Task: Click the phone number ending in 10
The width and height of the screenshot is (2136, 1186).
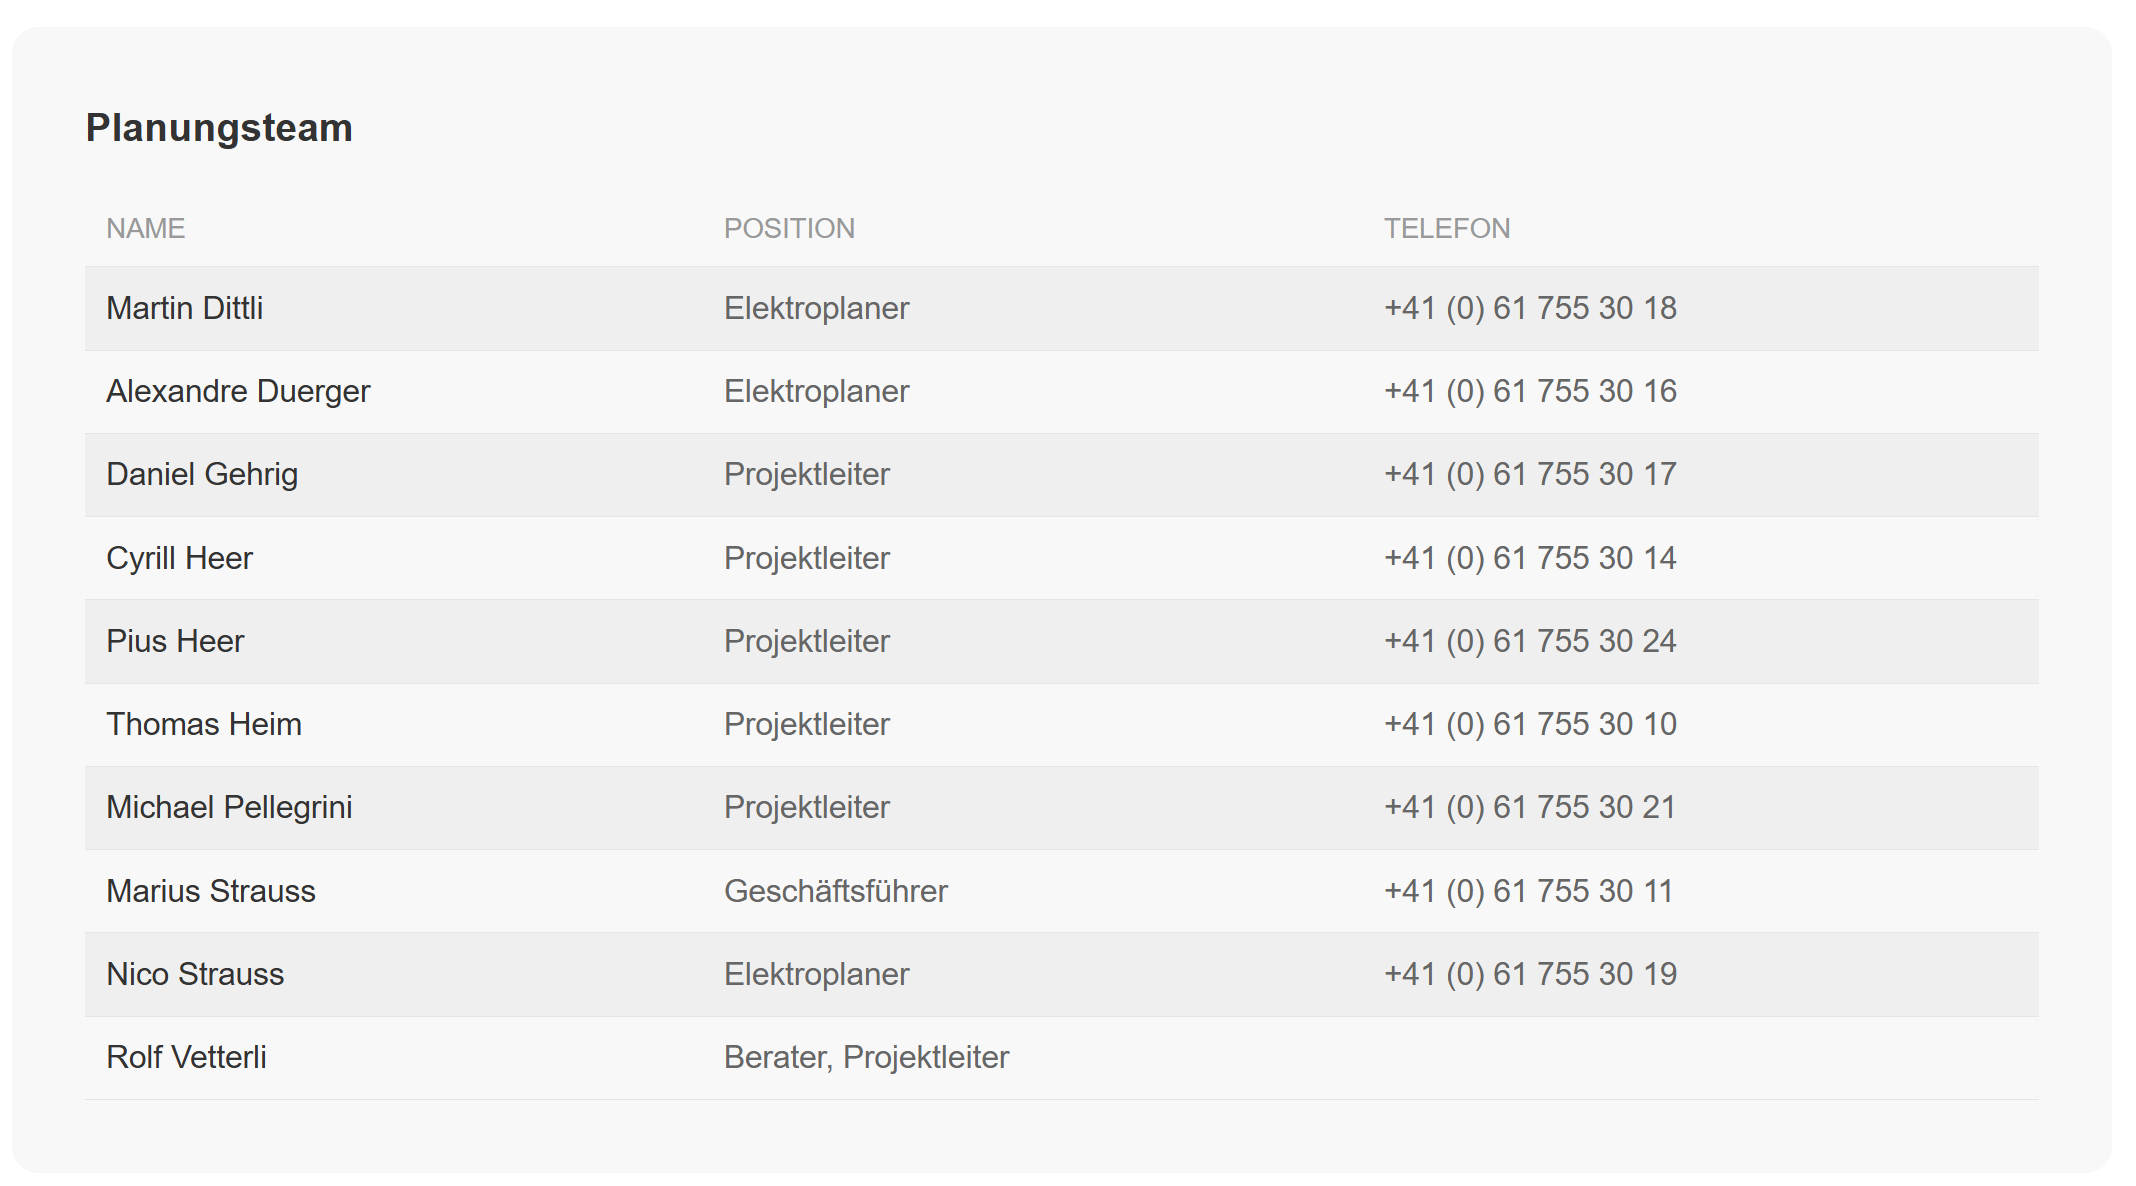Action: (x=1530, y=724)
